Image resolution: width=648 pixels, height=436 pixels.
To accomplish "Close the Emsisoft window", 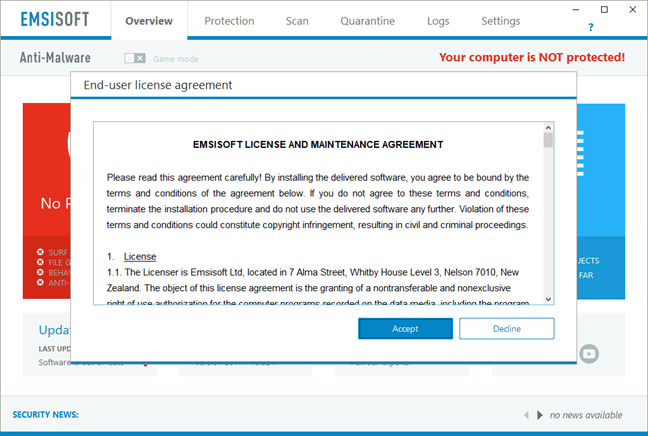I will click(x=633, y=10).
